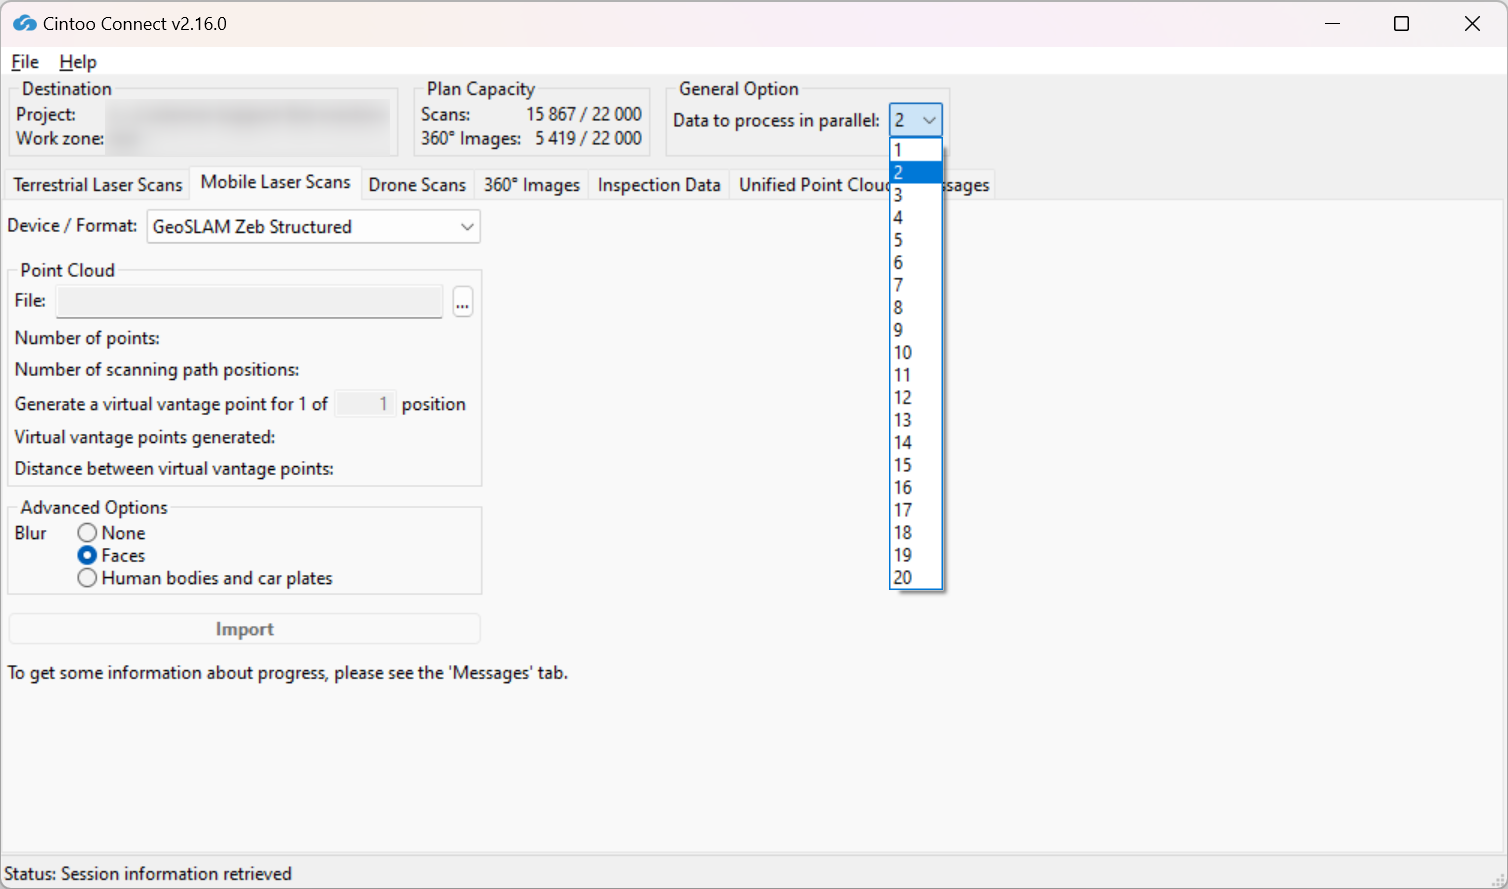Choose 3 in the parallel dropdown list
Viewport: 1508px width, 889px height.
point(916,195)
